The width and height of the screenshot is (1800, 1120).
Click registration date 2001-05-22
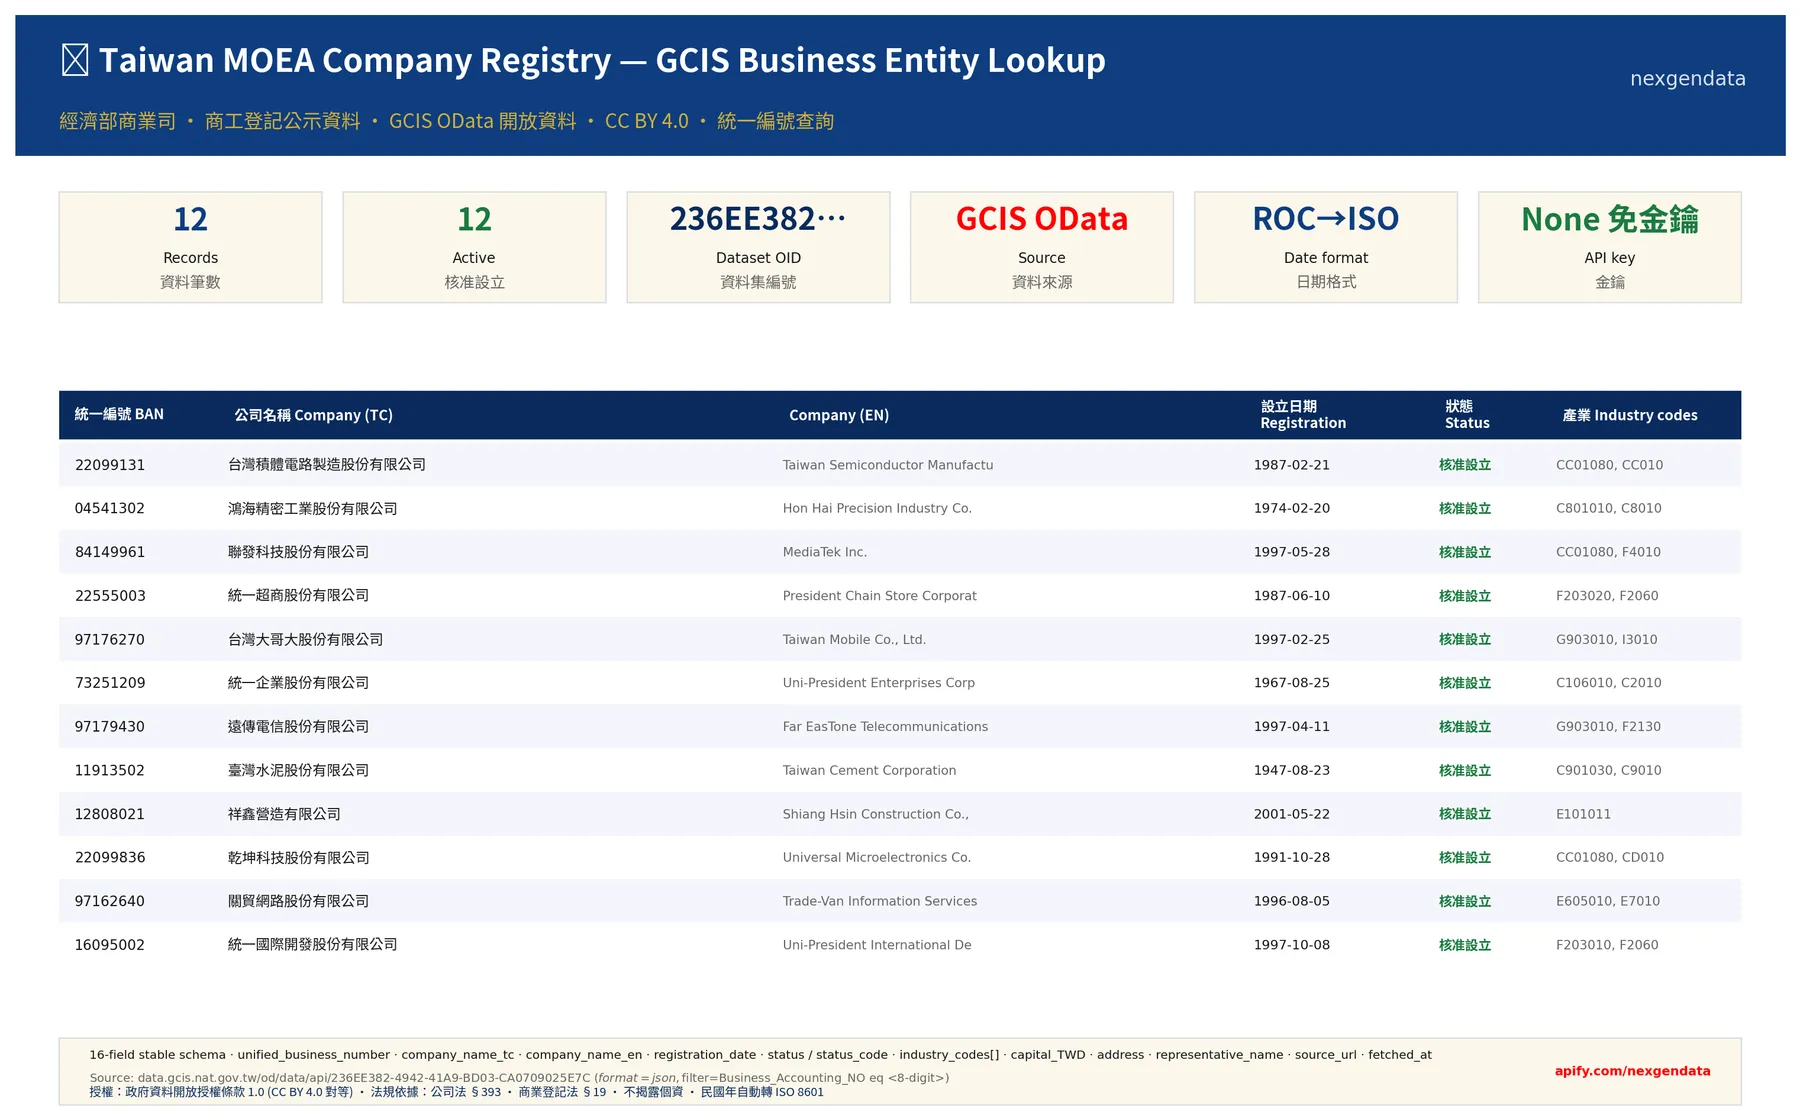pos(1292,814)
